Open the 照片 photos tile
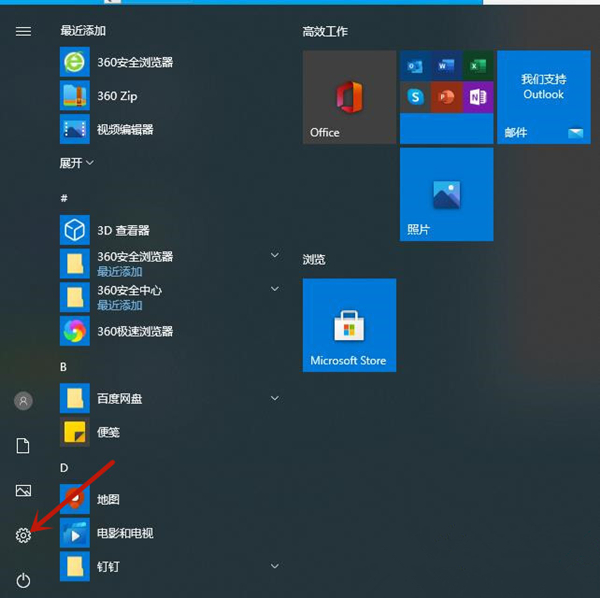 pyautogui.click(x=446, y=194)
